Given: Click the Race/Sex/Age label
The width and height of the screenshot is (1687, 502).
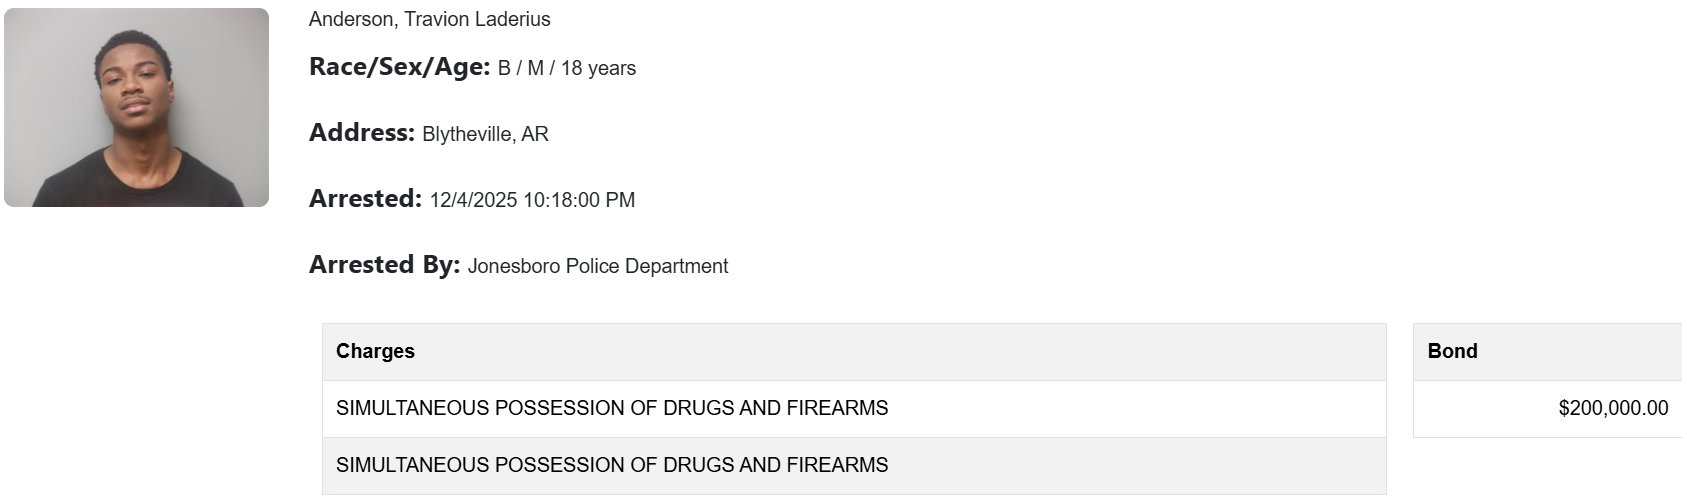Looking at the screenshot, I should (399, 67).
